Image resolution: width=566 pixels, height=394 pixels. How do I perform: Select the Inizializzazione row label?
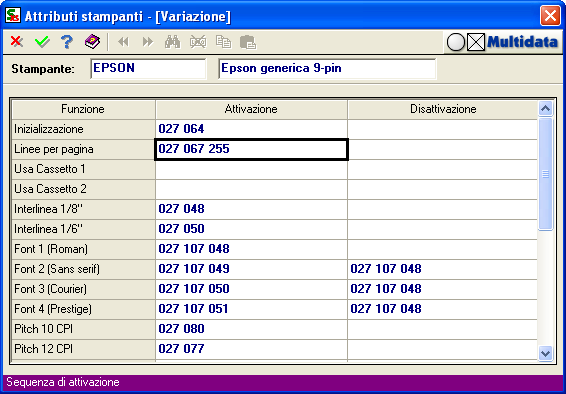coord(83,129)
